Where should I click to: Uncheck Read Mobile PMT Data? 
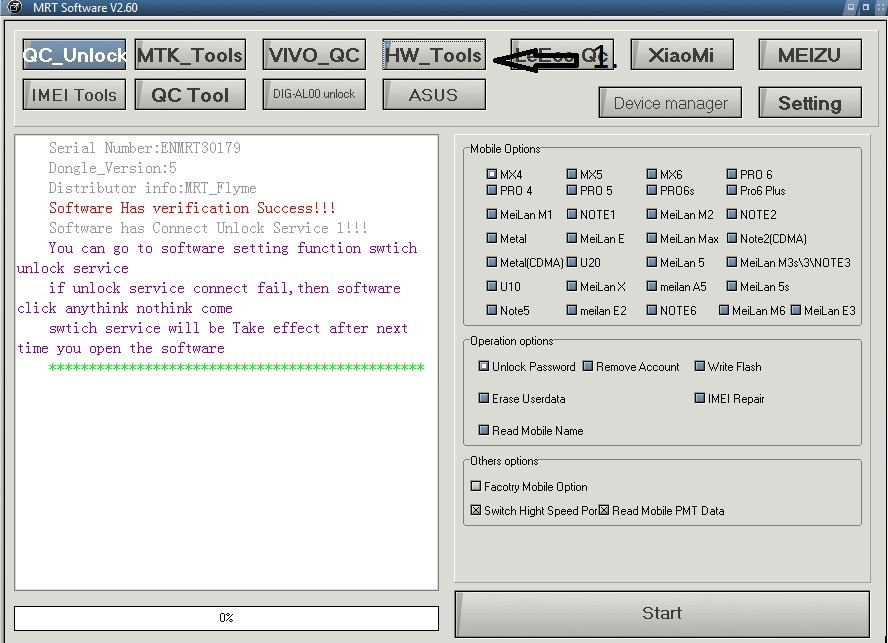(x=604, y=510)
